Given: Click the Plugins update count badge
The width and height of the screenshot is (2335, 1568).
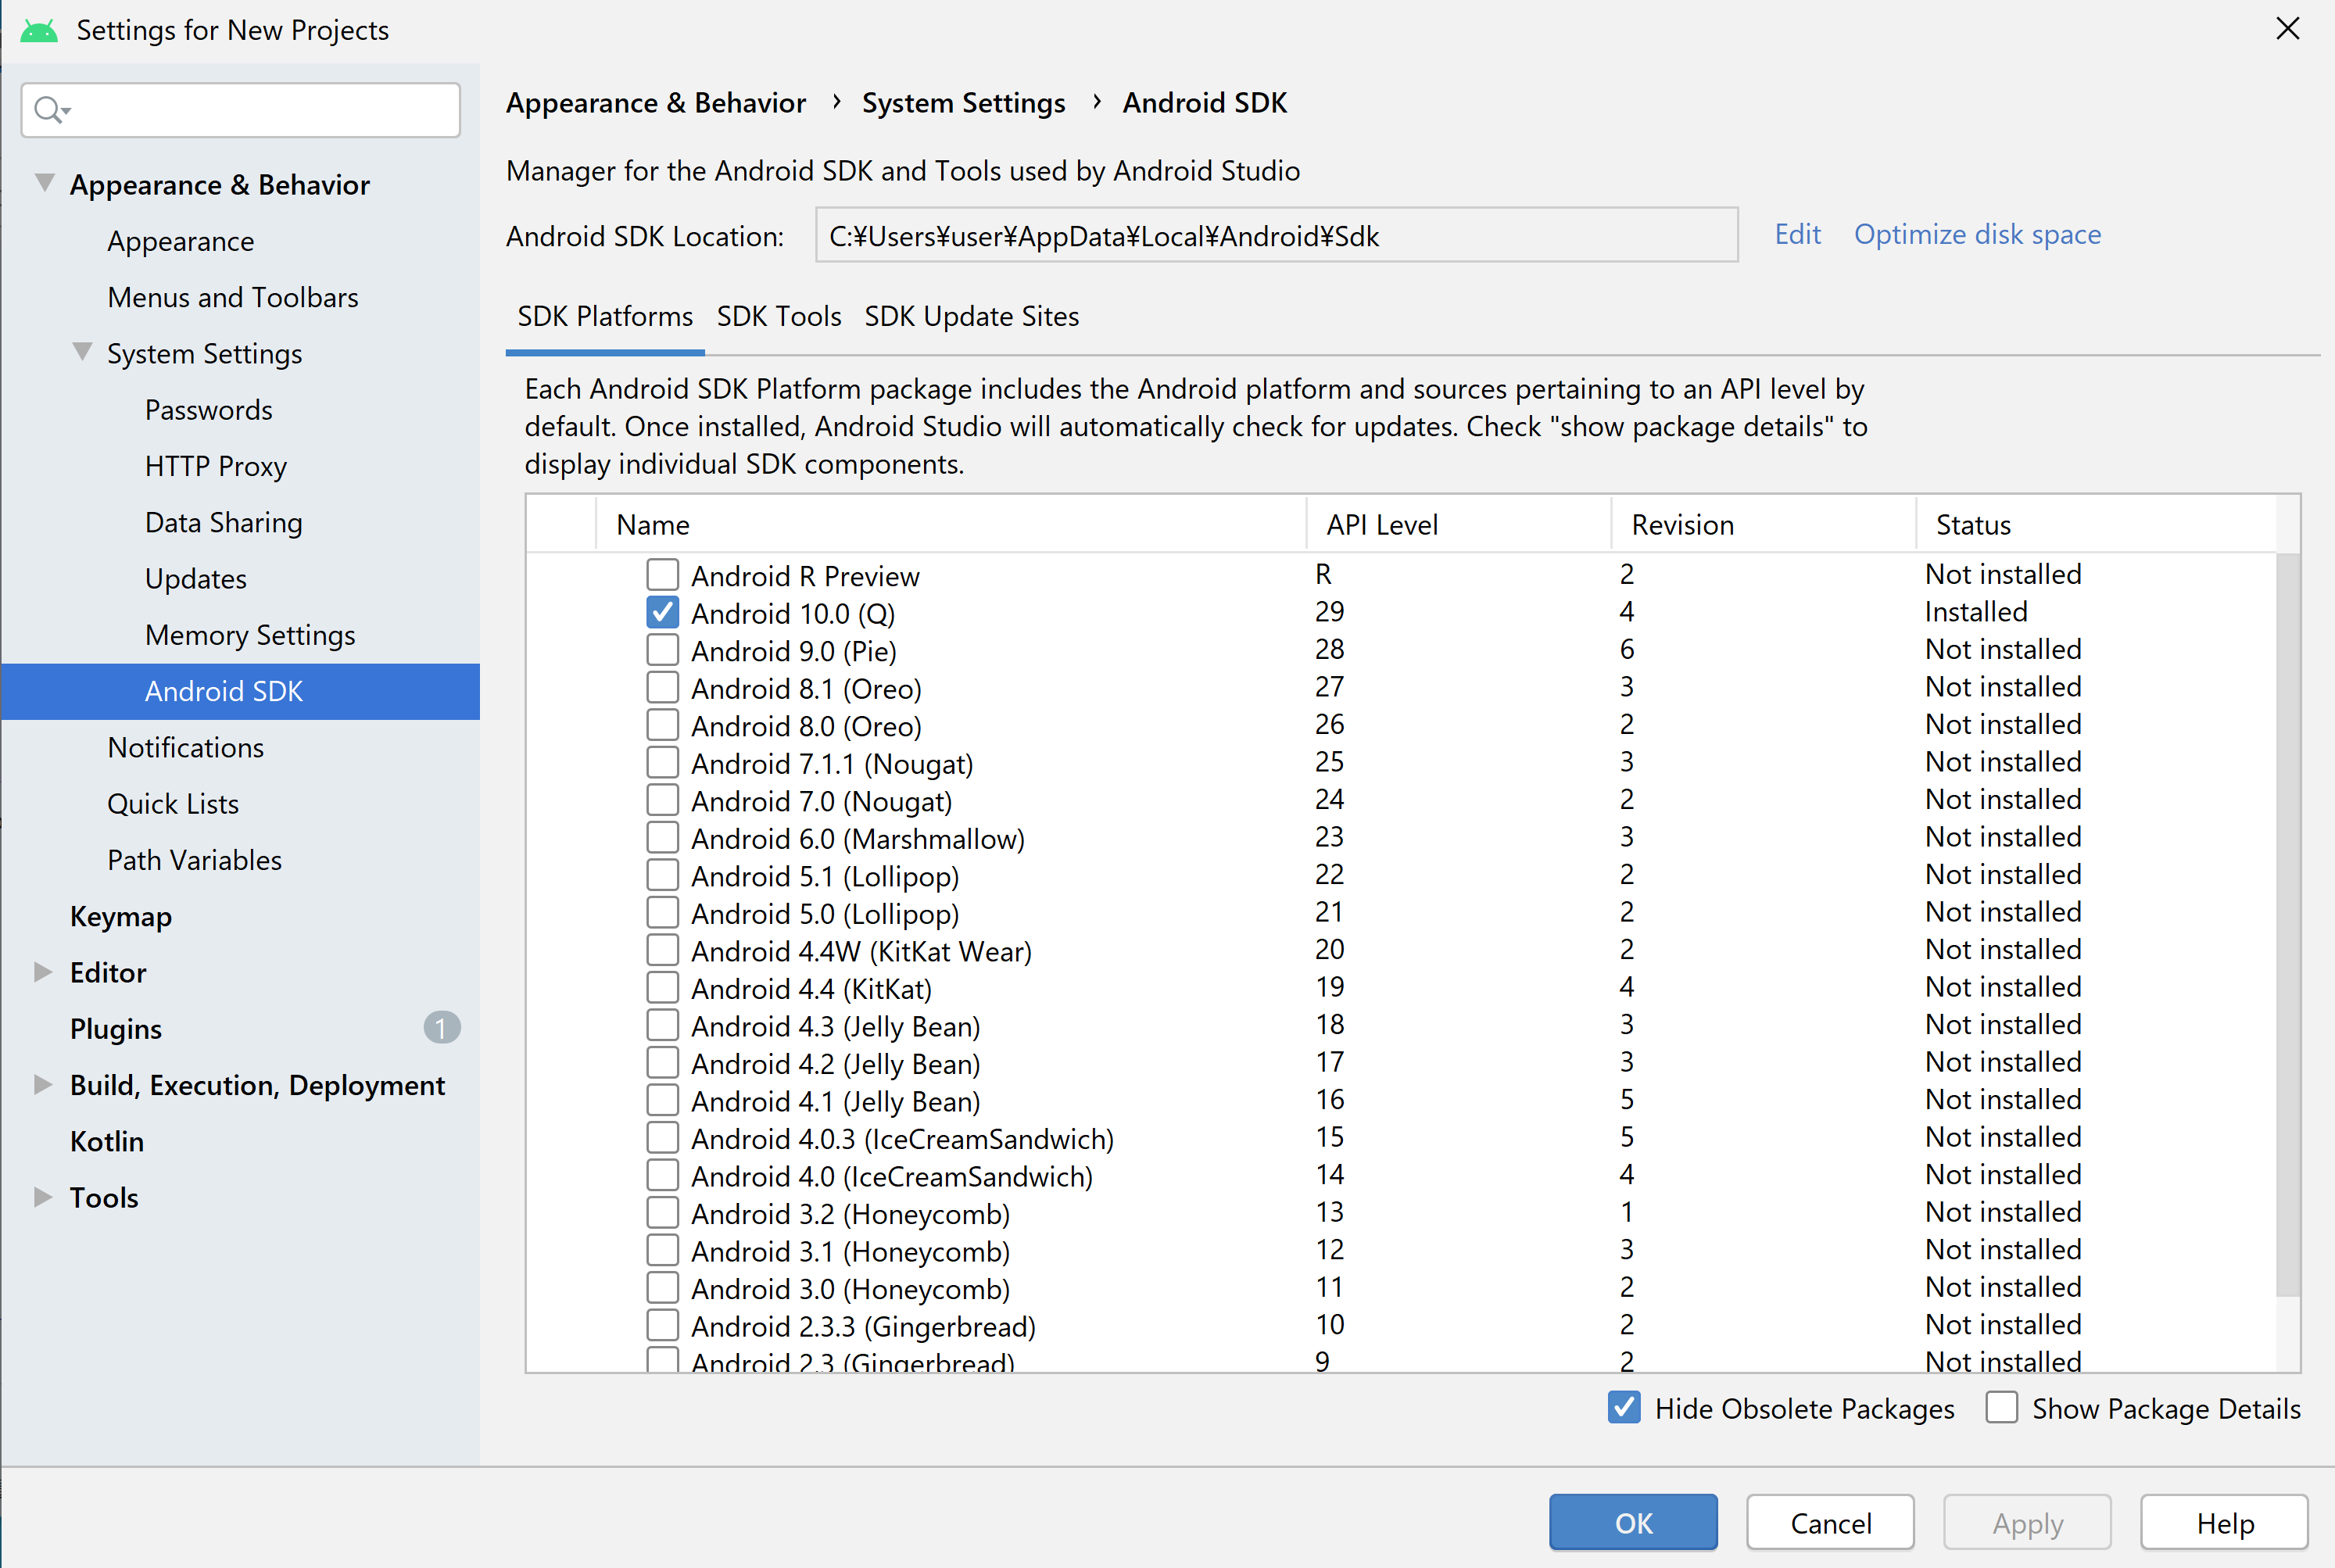Looking at the screenshot, I should 441,1028.
